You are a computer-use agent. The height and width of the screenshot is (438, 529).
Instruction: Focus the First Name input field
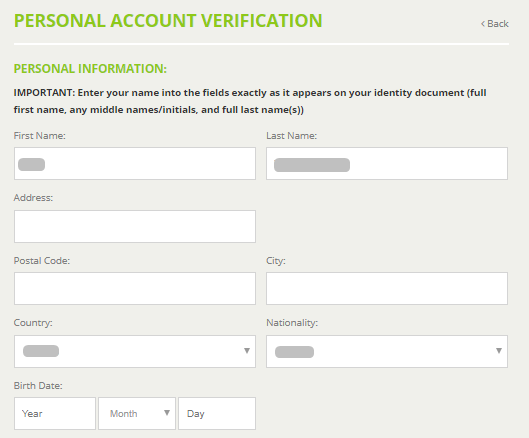coord(135,163)
